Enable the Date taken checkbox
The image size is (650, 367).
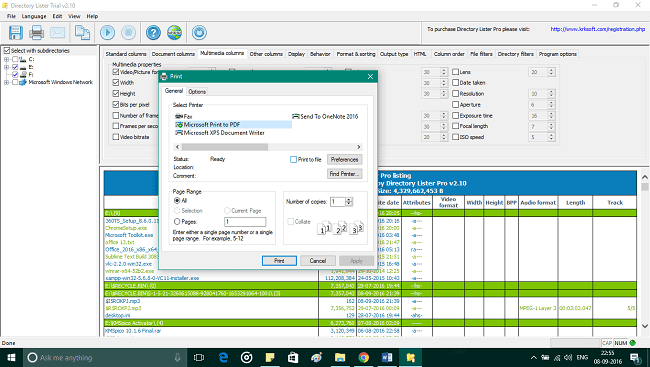pos(455,83)
